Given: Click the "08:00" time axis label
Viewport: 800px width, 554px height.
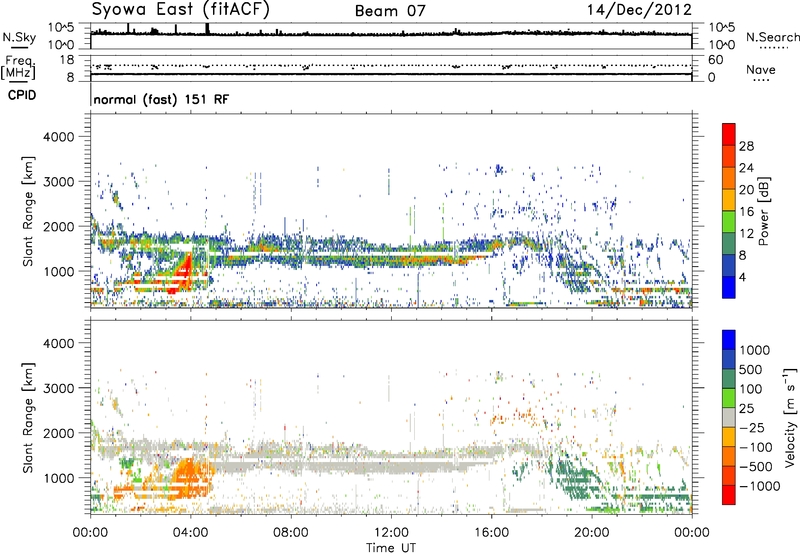Looking at the screenshot, I should point(291,533).
